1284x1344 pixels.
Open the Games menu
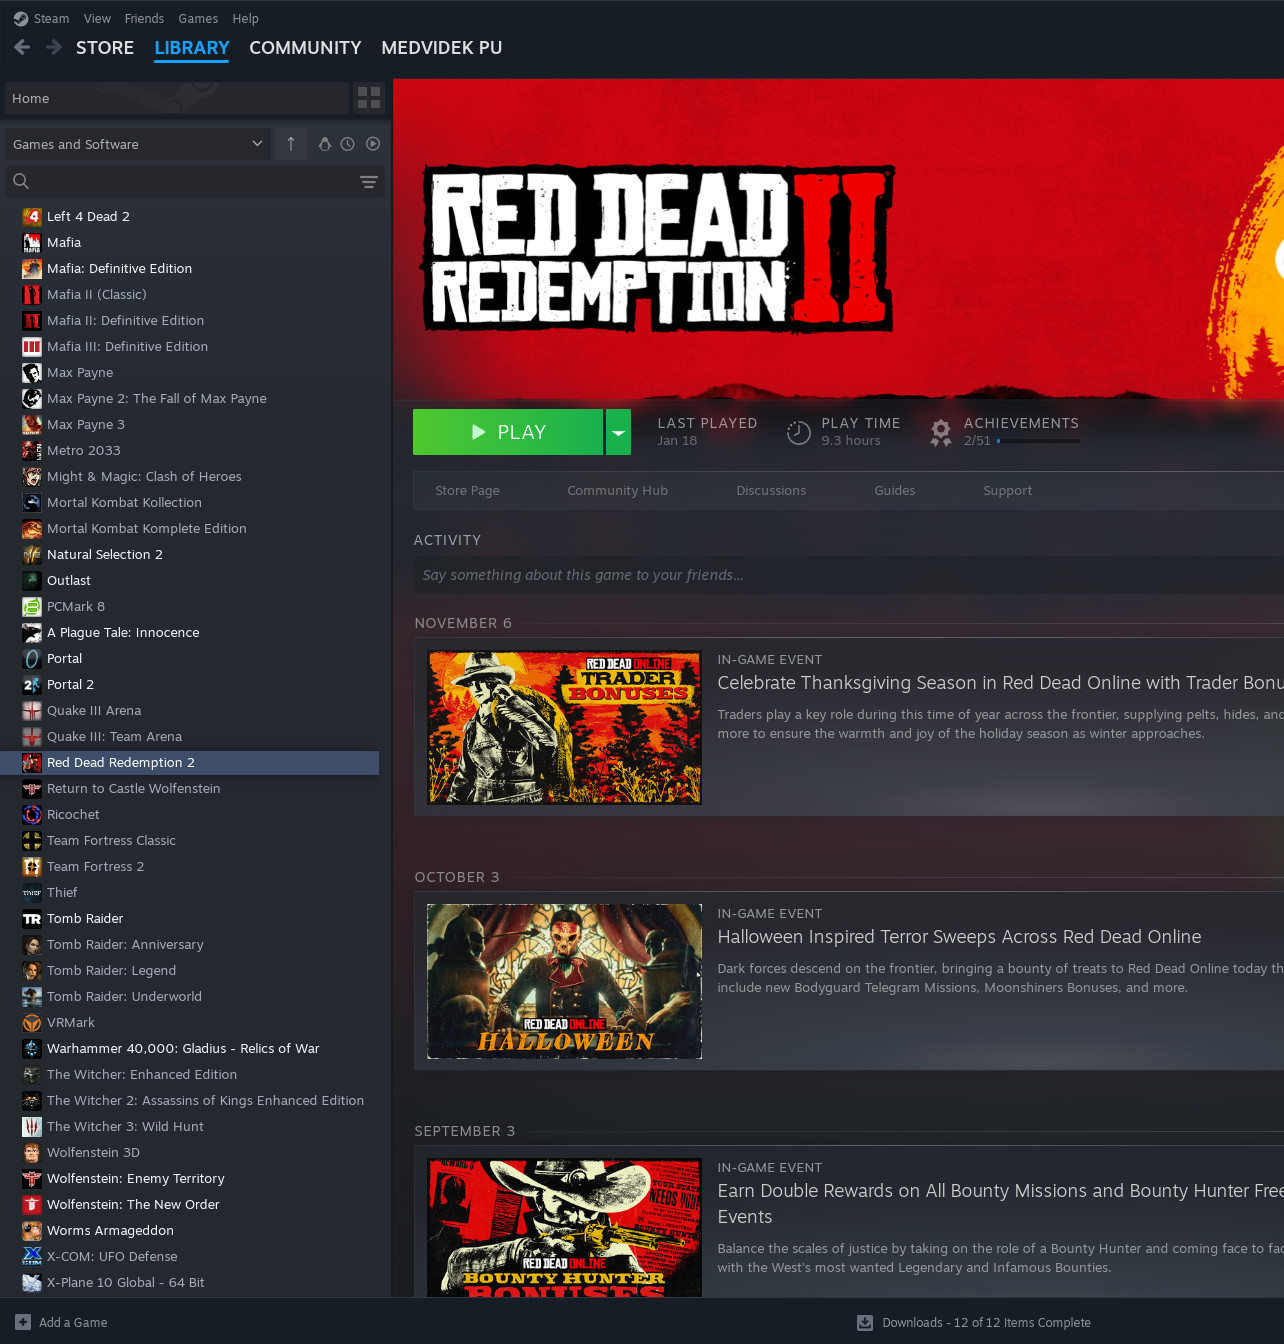(x=198, y=18)
